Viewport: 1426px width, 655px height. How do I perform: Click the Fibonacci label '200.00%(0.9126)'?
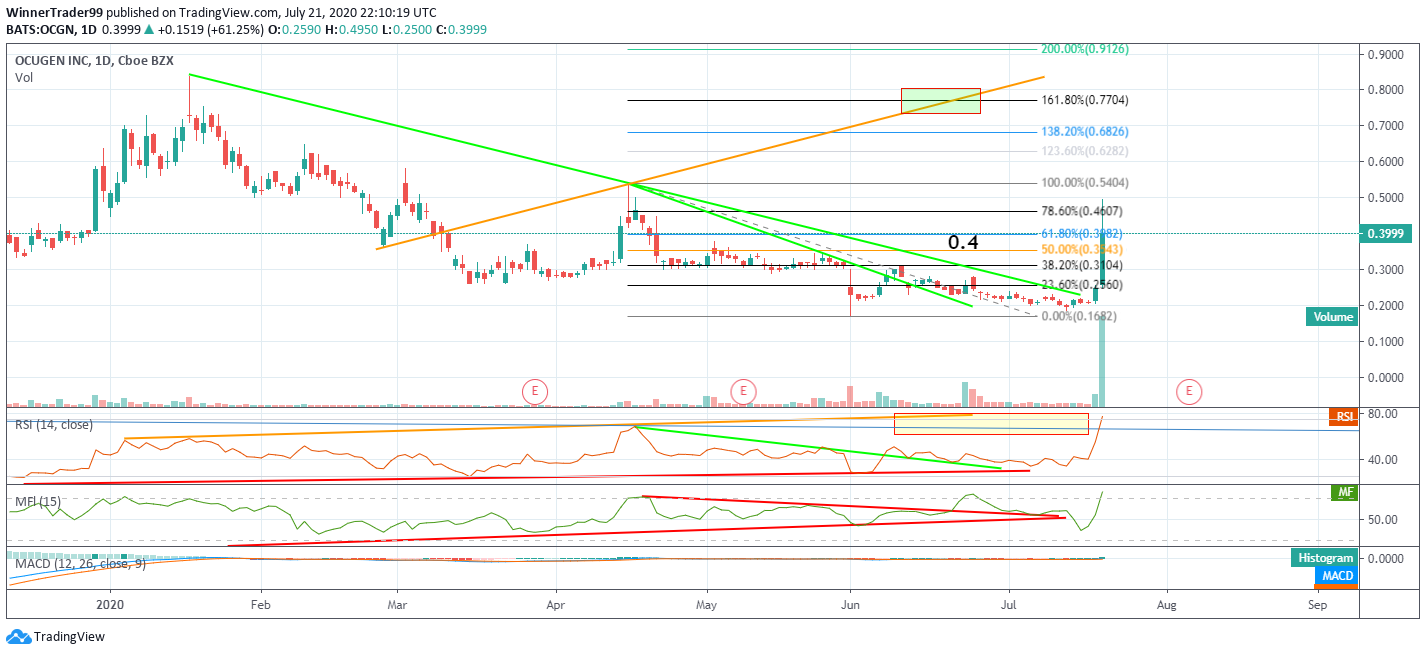click(1085, 48)
